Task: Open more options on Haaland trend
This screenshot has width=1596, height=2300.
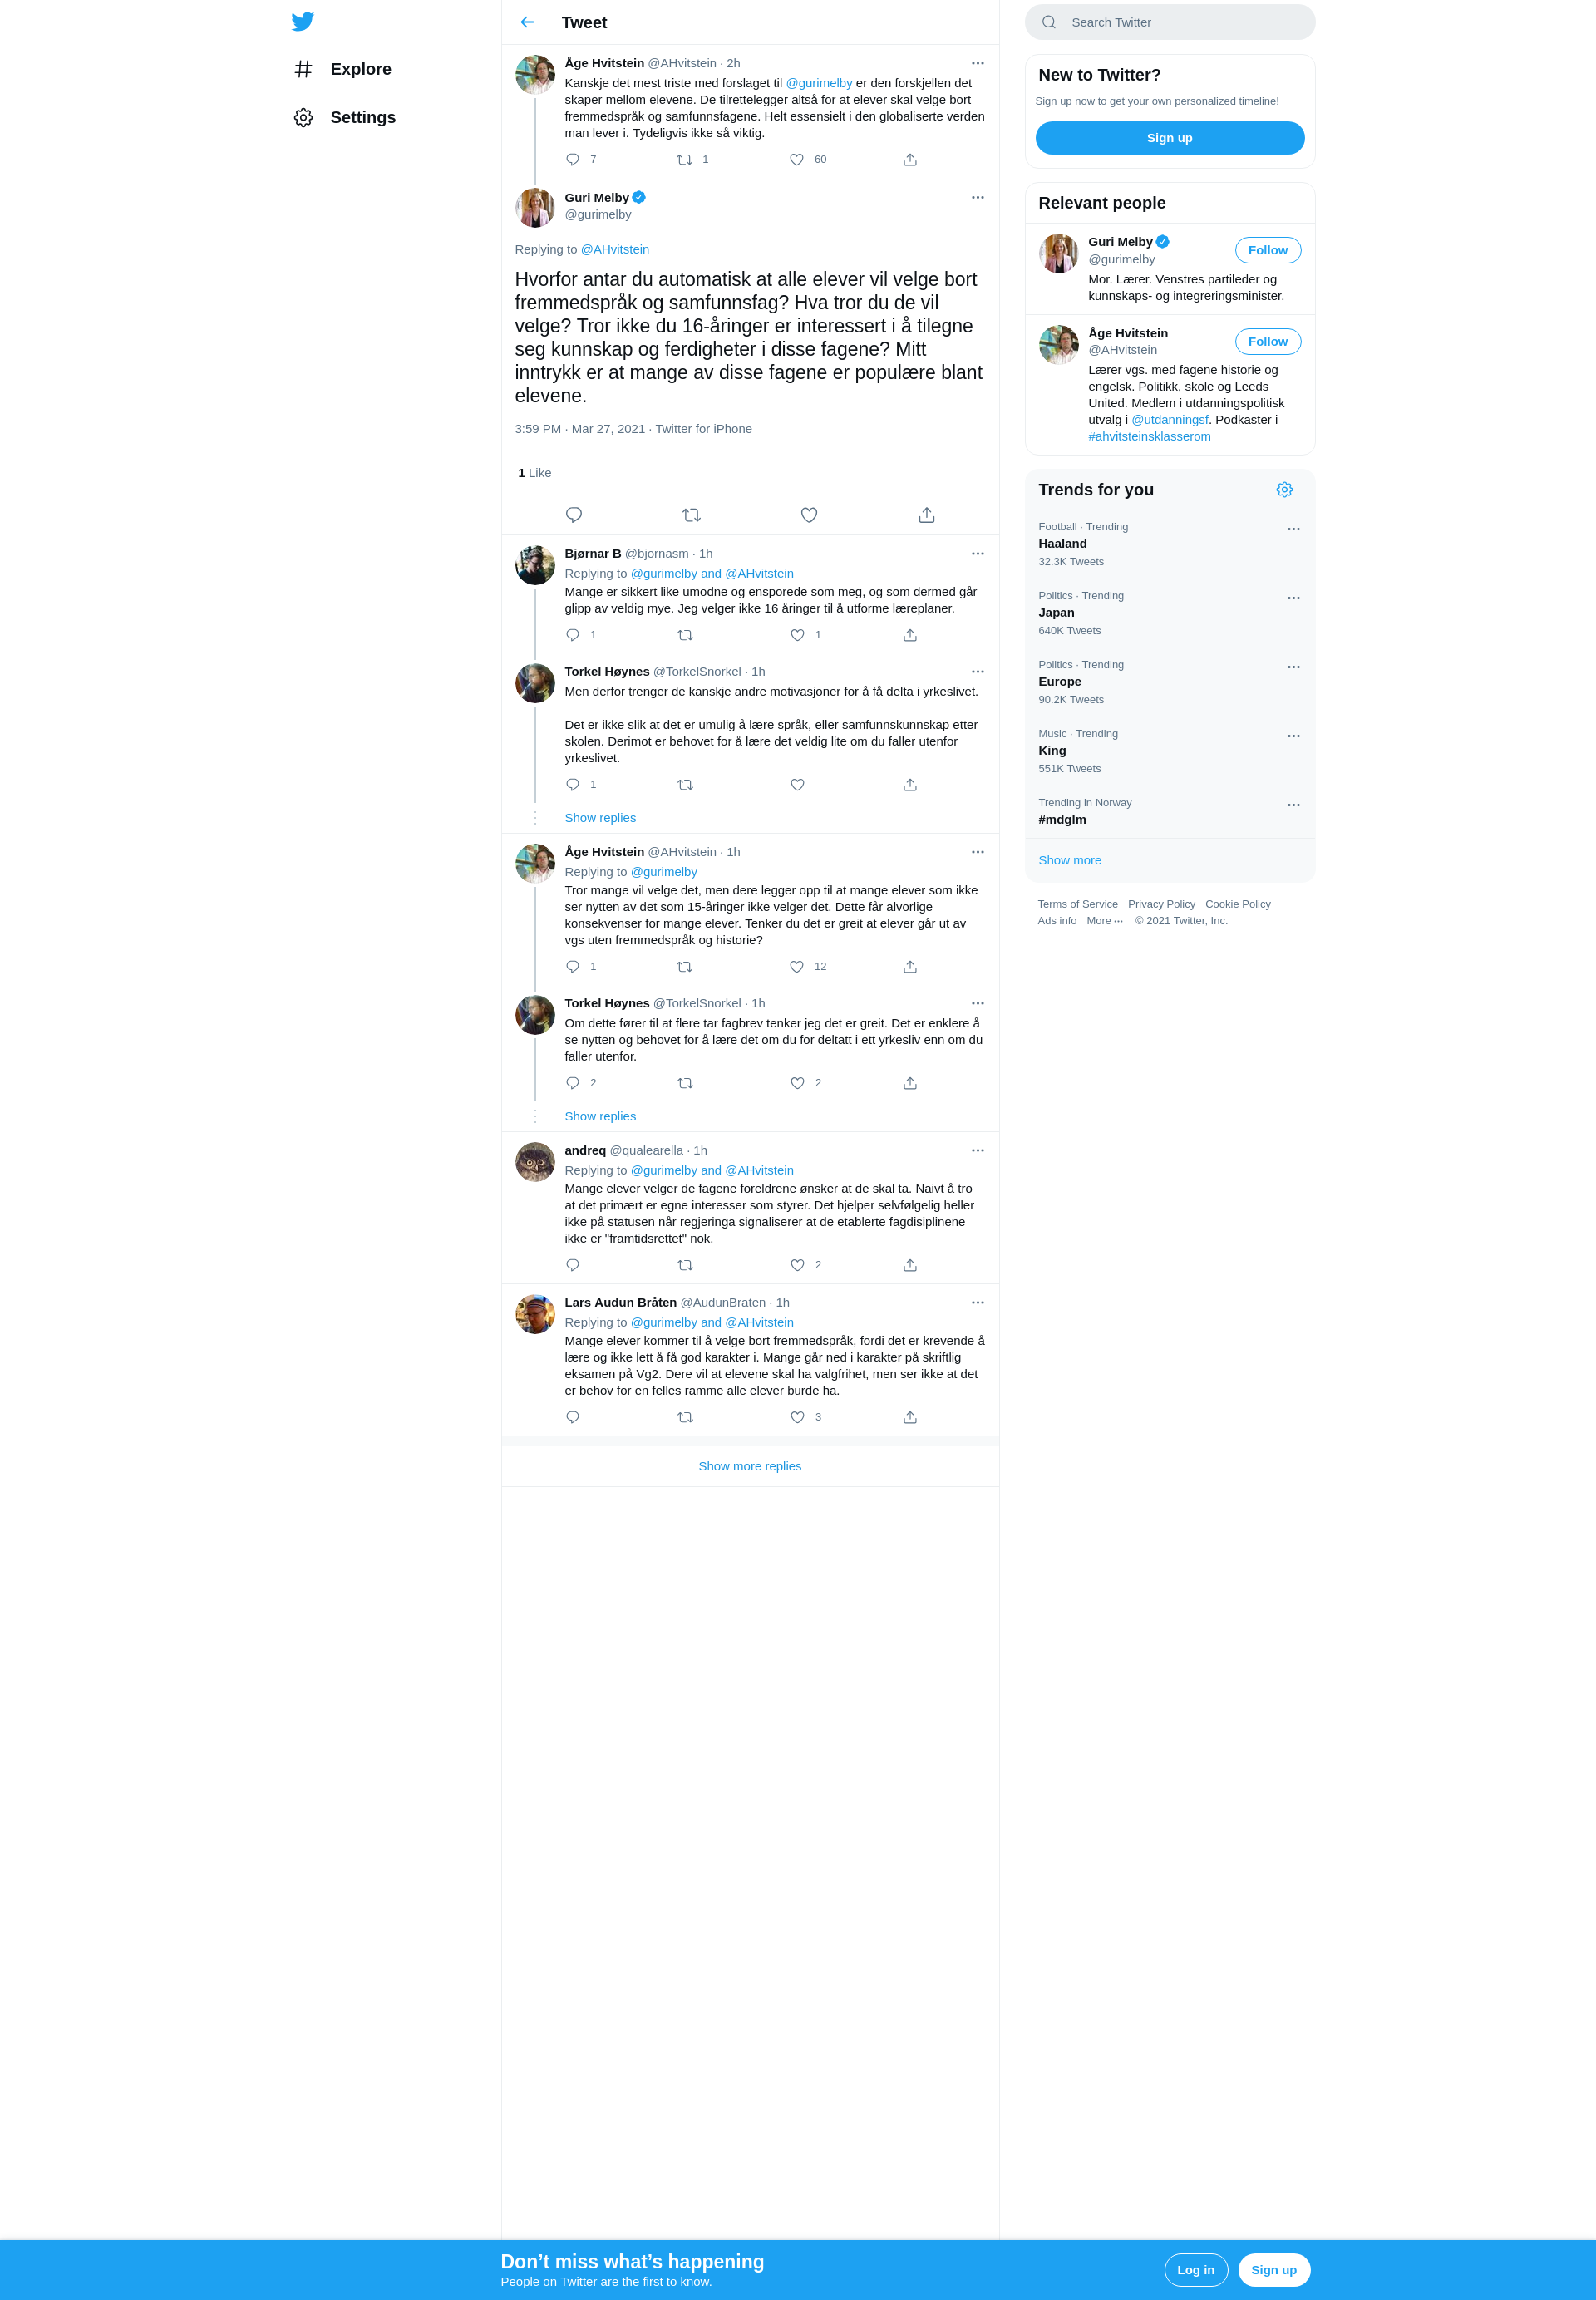Action: [x=1293, y=529]
